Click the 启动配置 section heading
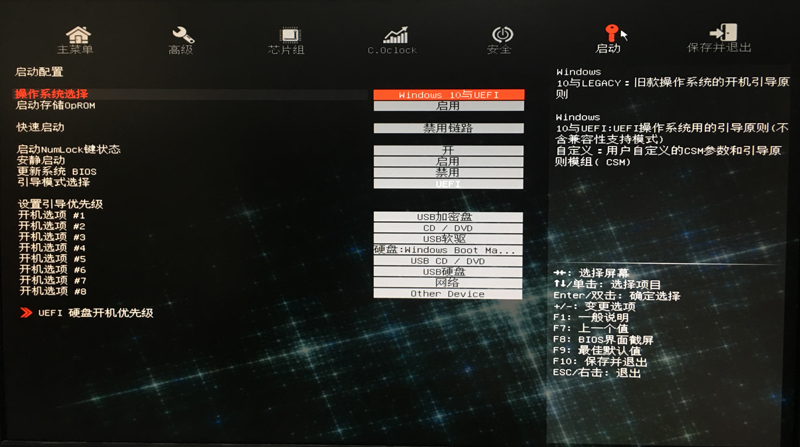 click(39, 72)
